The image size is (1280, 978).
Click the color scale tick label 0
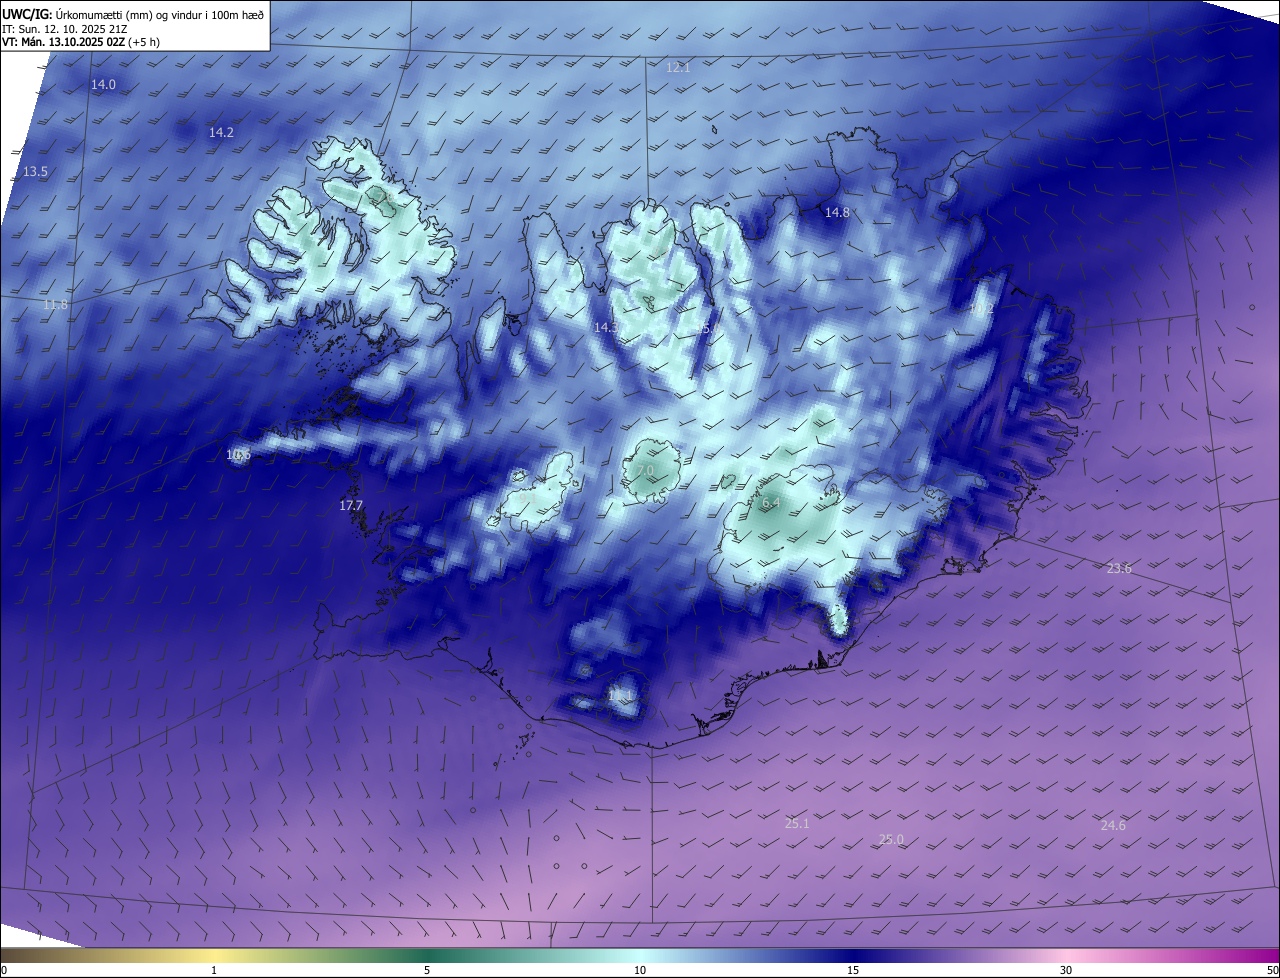click(4, 970)
